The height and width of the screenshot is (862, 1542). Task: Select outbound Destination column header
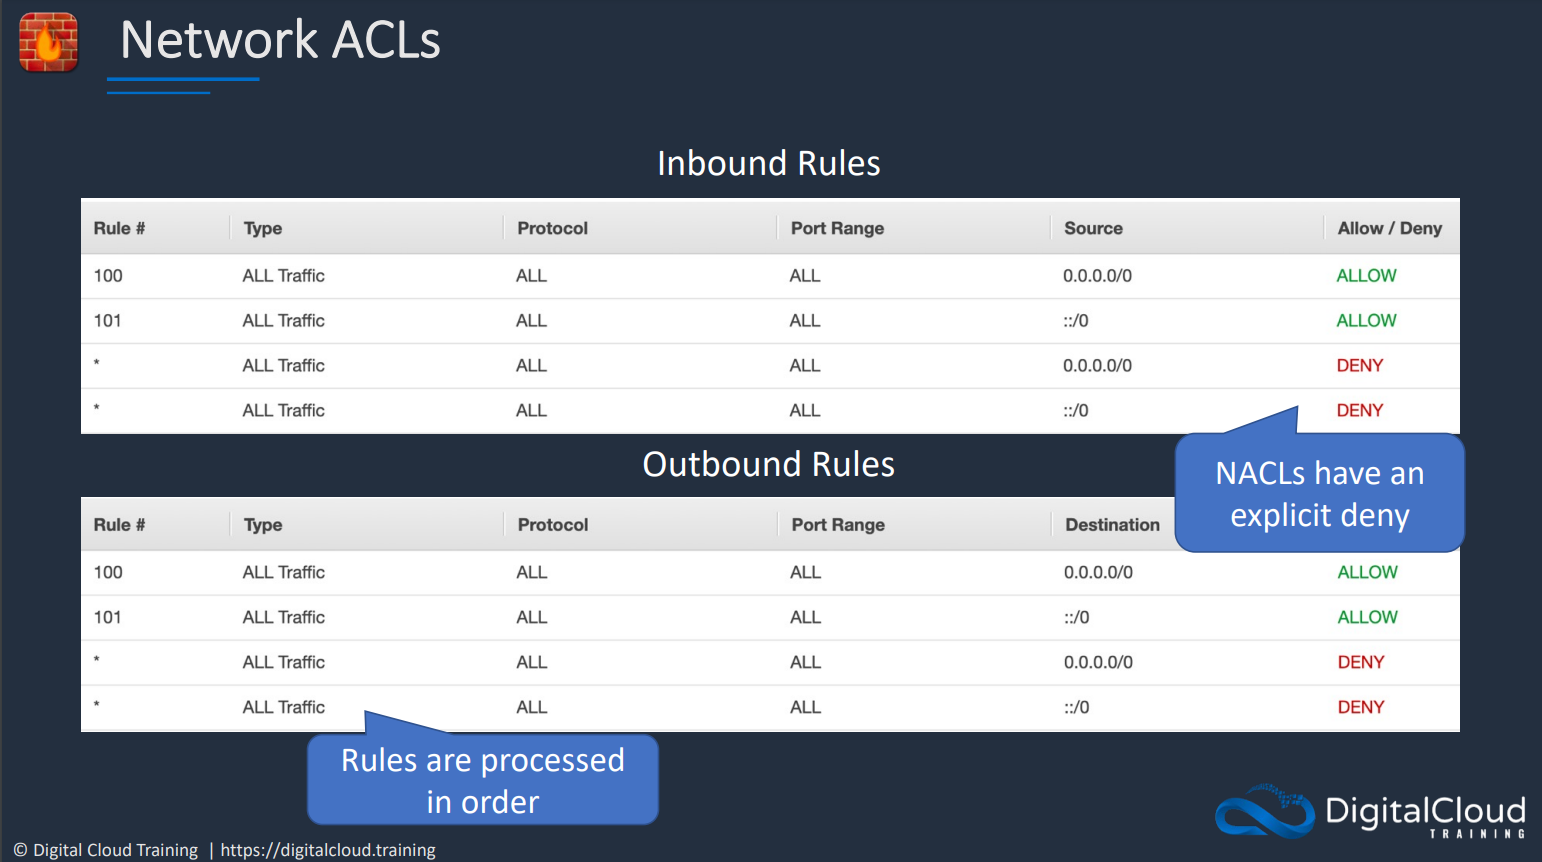pos(1112,525)
